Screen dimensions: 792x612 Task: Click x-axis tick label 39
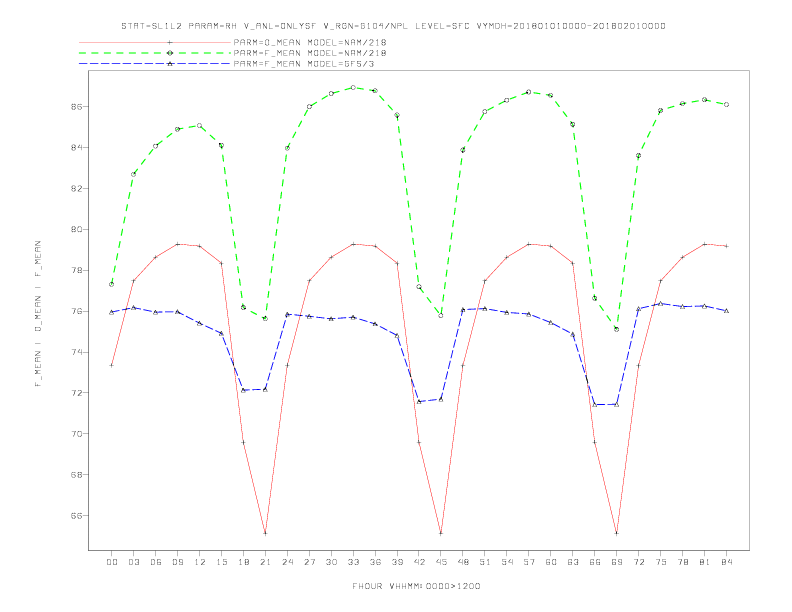[397, 562]
